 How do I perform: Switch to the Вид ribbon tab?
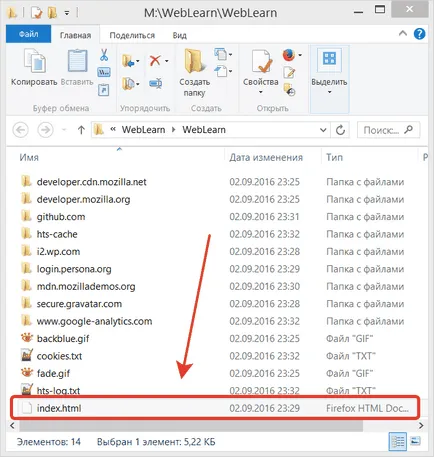pyautogui.click(x=180, y=35)
